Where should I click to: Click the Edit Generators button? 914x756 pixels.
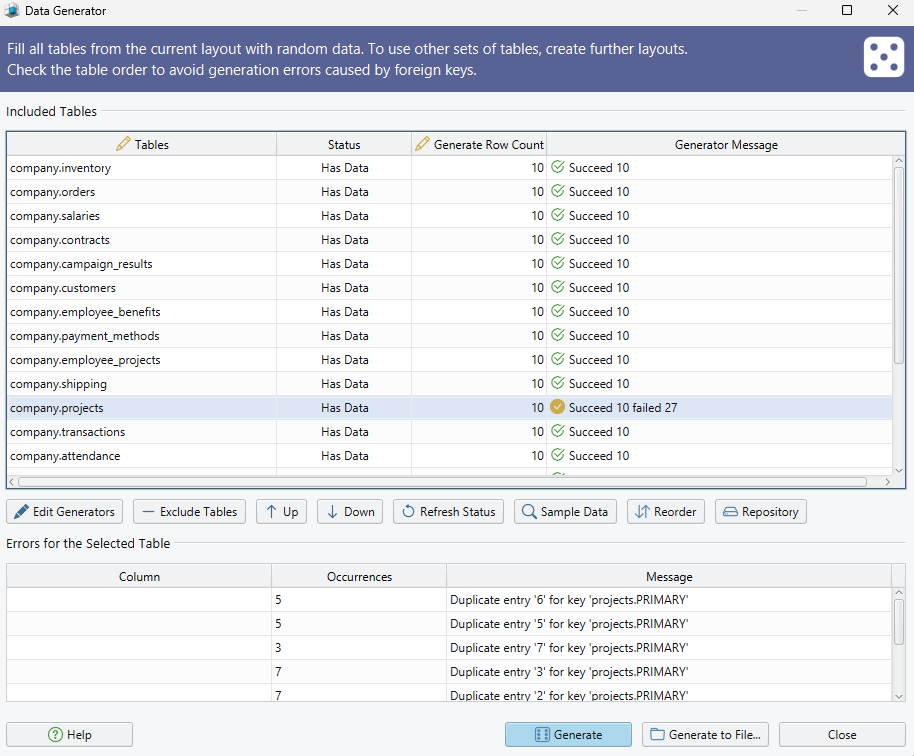pyautogui.click(x=65, y=512)
